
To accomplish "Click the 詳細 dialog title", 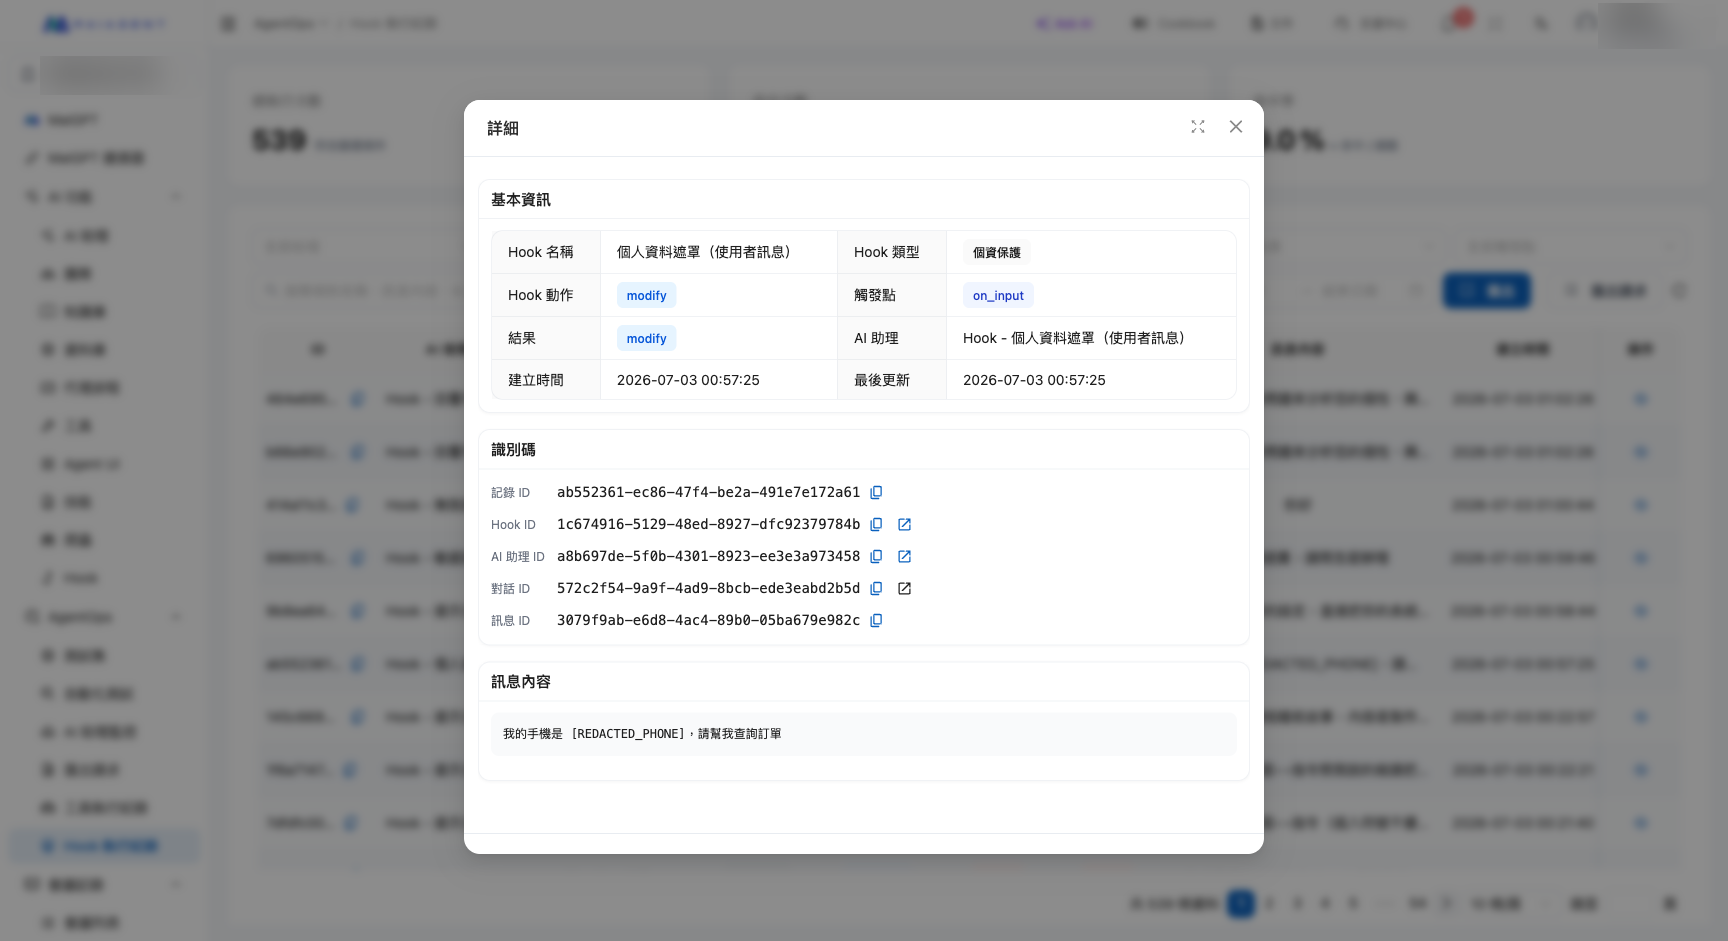I will pos(503,128).
